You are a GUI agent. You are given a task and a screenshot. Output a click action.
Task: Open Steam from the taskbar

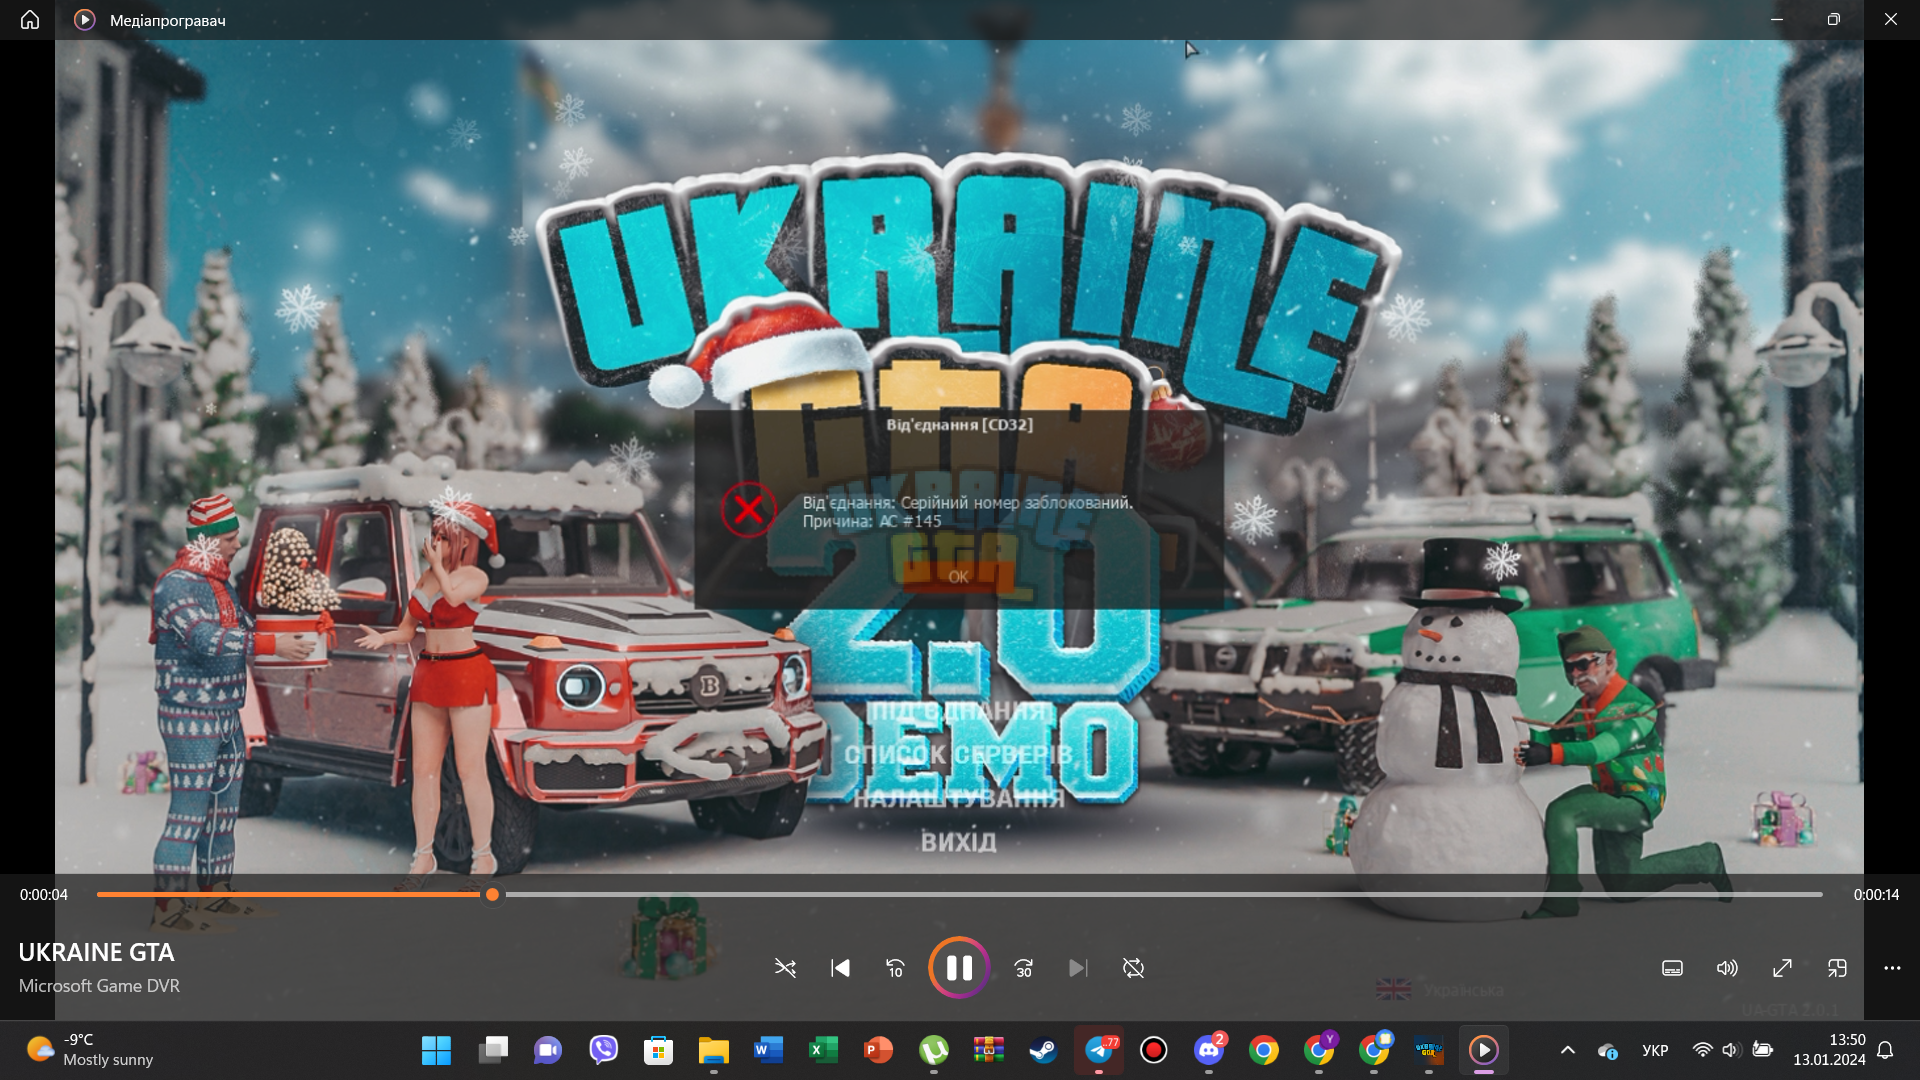pyautogui.click(x=1043, y=1050)
